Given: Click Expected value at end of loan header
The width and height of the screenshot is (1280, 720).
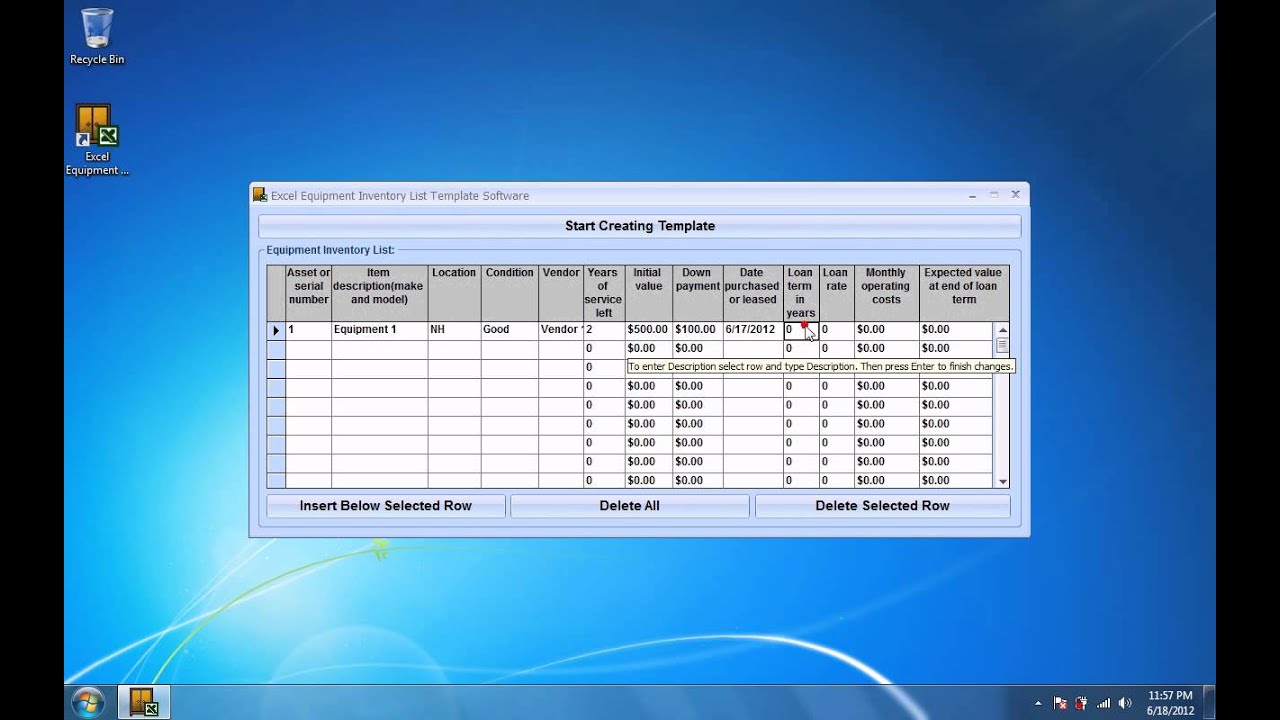Looking at the screenshot, I should click(x=964, y=293).
